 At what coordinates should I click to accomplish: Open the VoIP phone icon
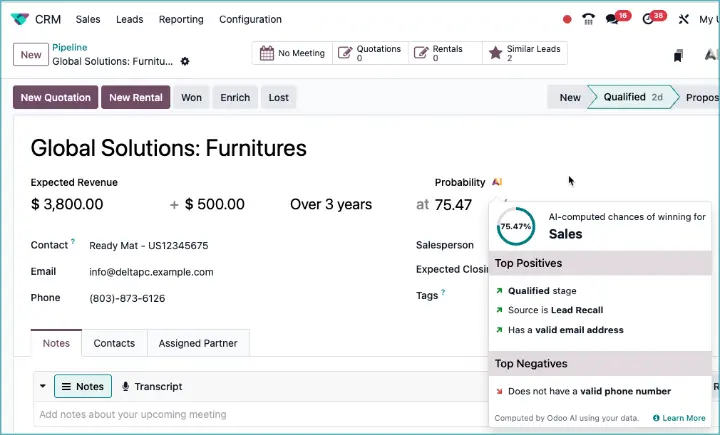(588, 19)
